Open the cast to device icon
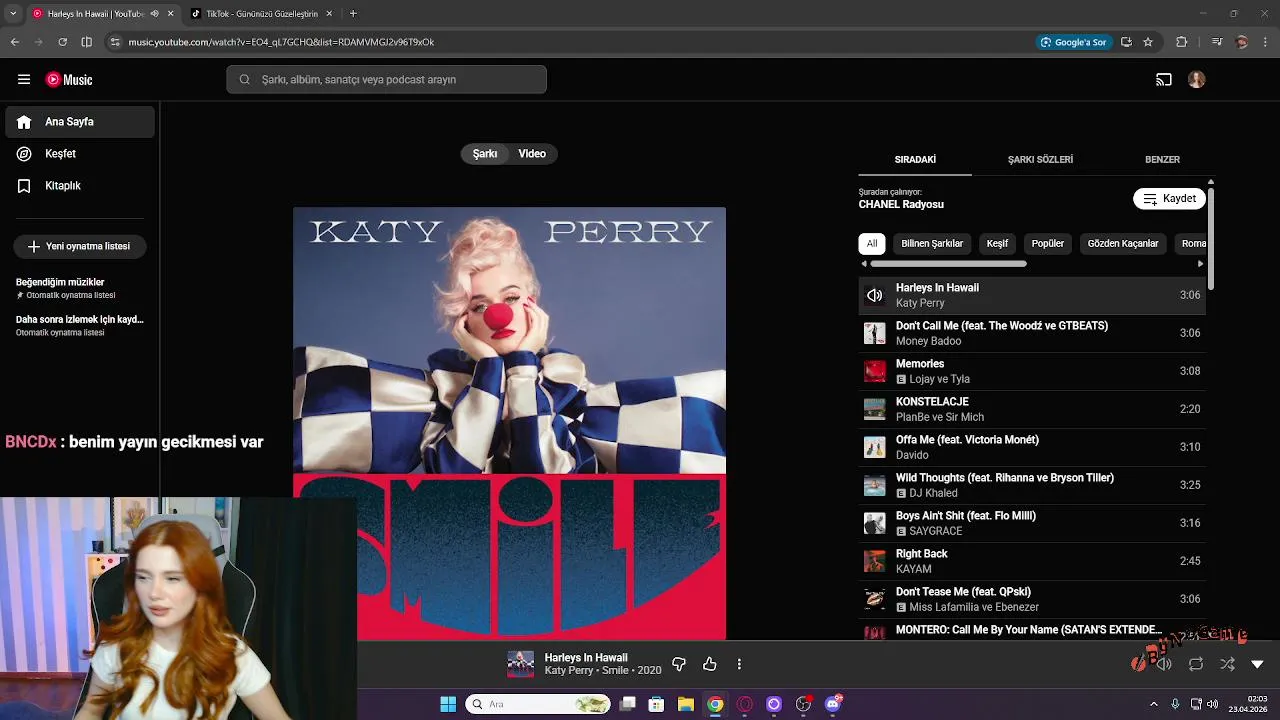Screen dimensions: 1280x720 [x=1164, y=80]
